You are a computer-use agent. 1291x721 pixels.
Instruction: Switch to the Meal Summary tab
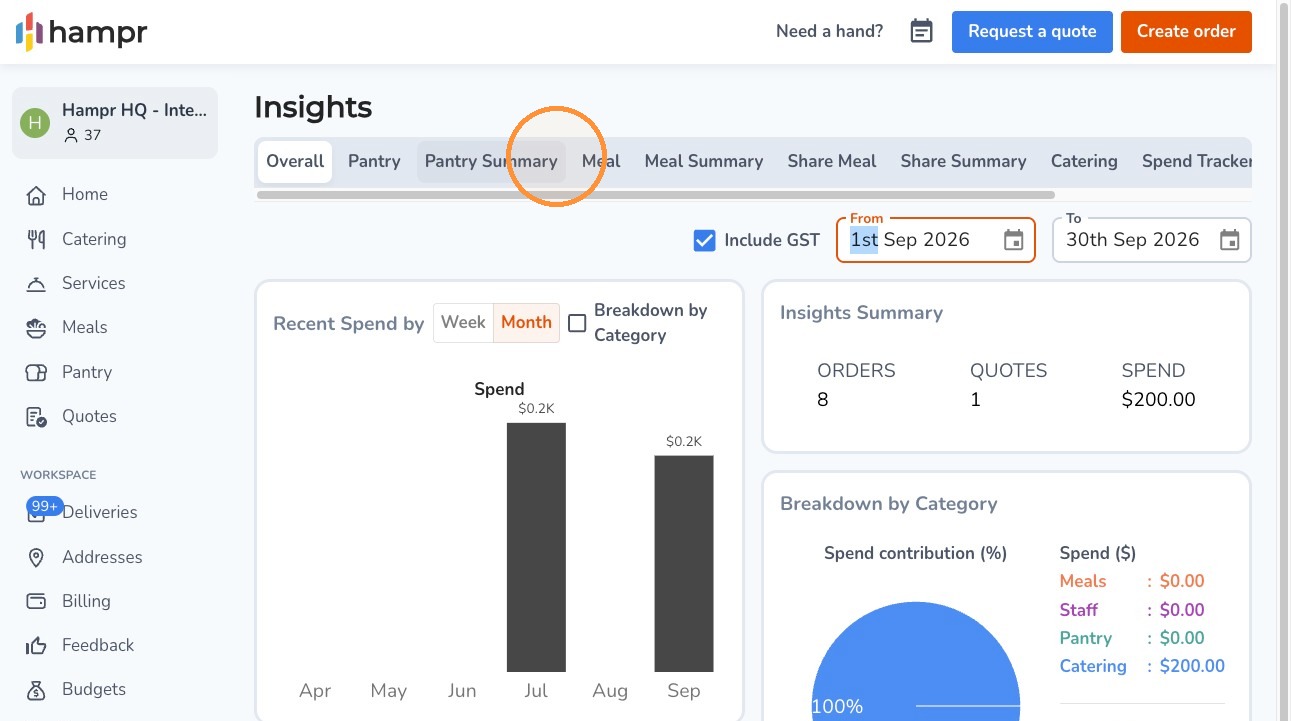pyautogui.click(x=704, y=161)
